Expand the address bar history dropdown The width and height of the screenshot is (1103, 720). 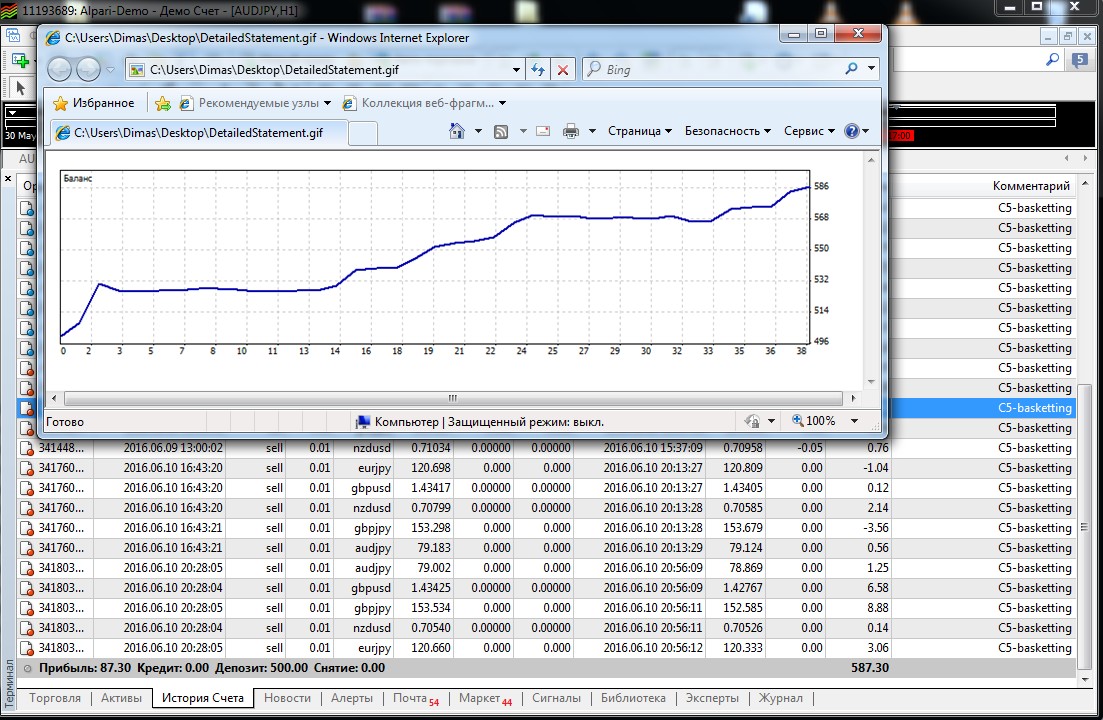pos(516,70)
